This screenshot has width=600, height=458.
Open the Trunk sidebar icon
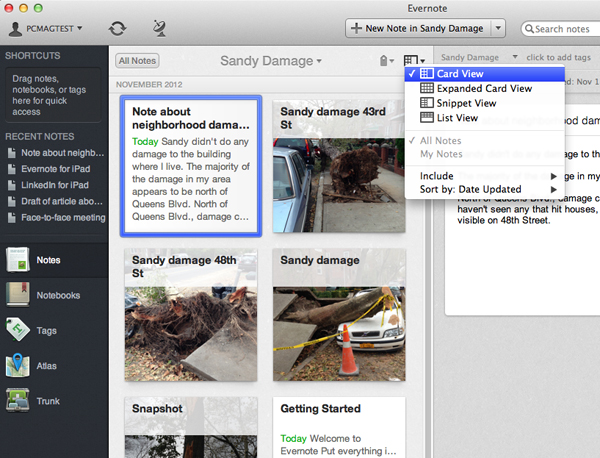[18, 400]
